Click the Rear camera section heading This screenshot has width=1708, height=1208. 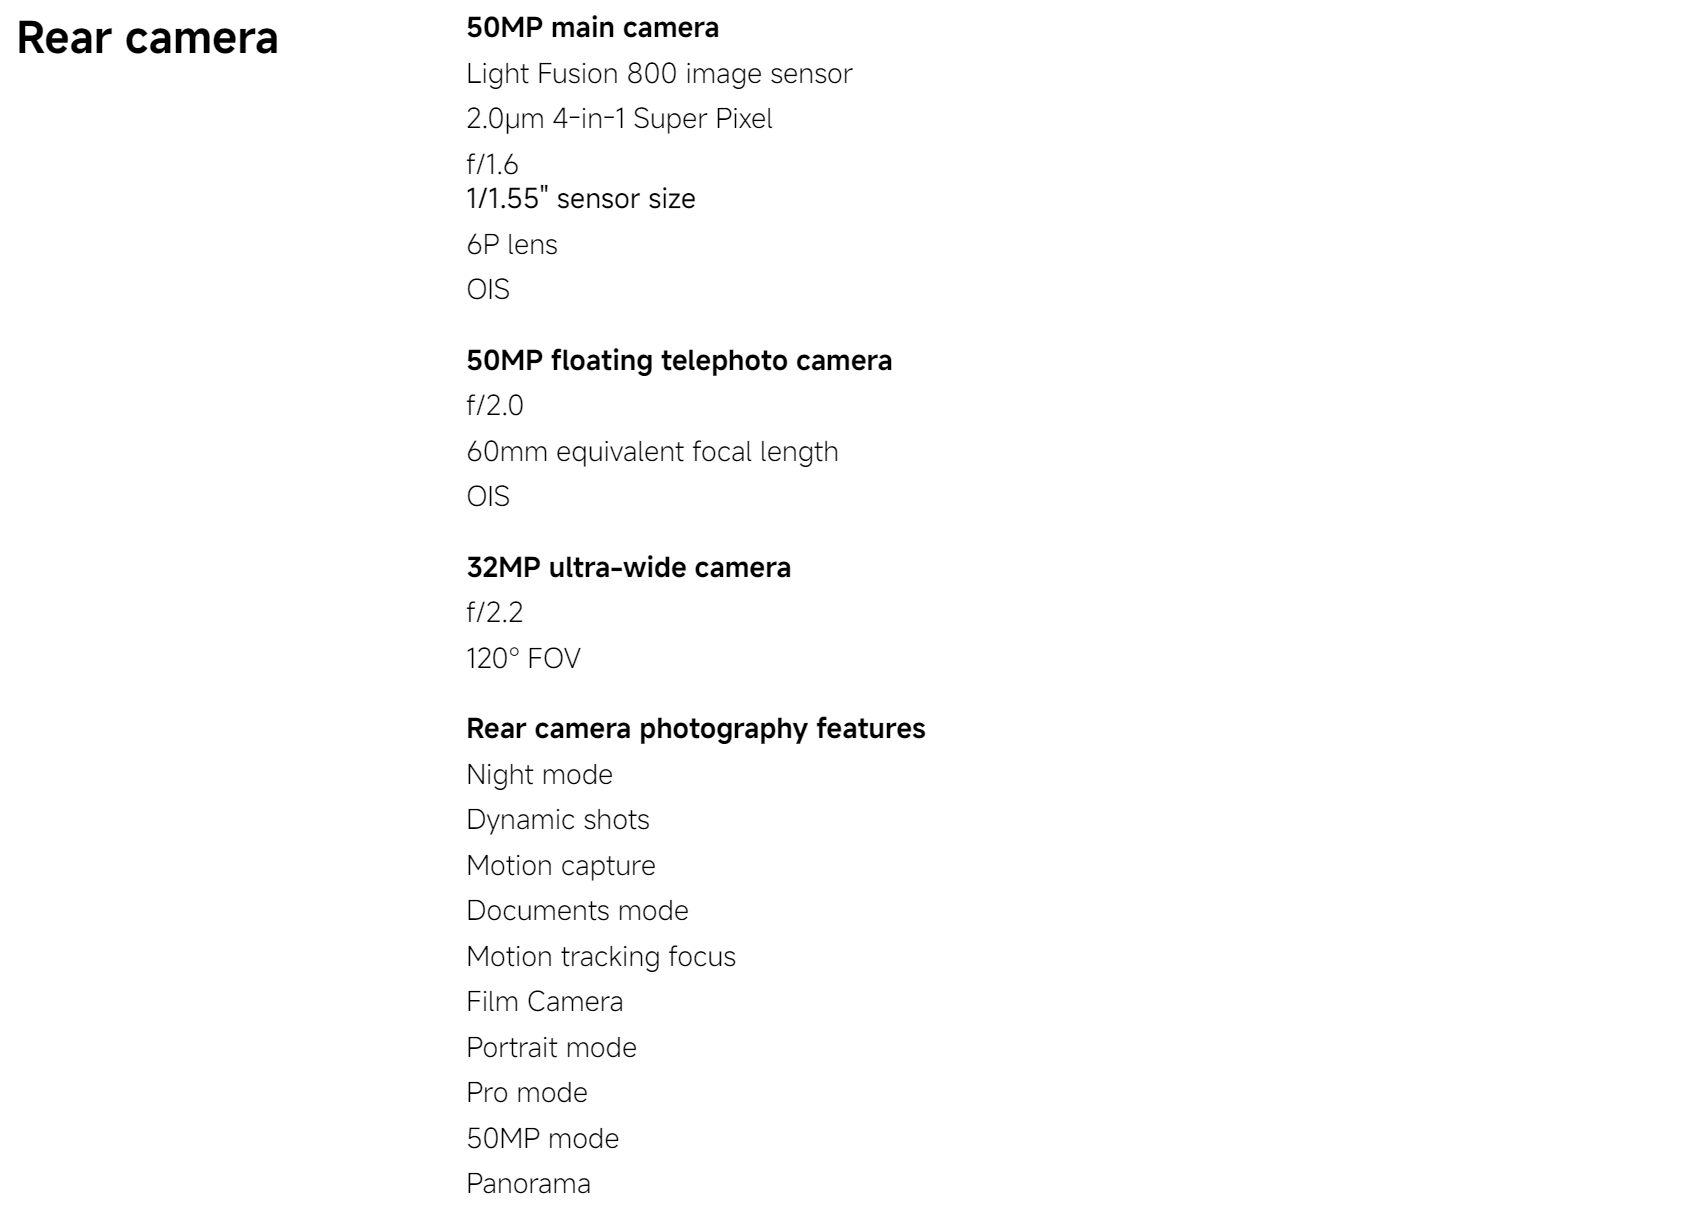(148, 39)
